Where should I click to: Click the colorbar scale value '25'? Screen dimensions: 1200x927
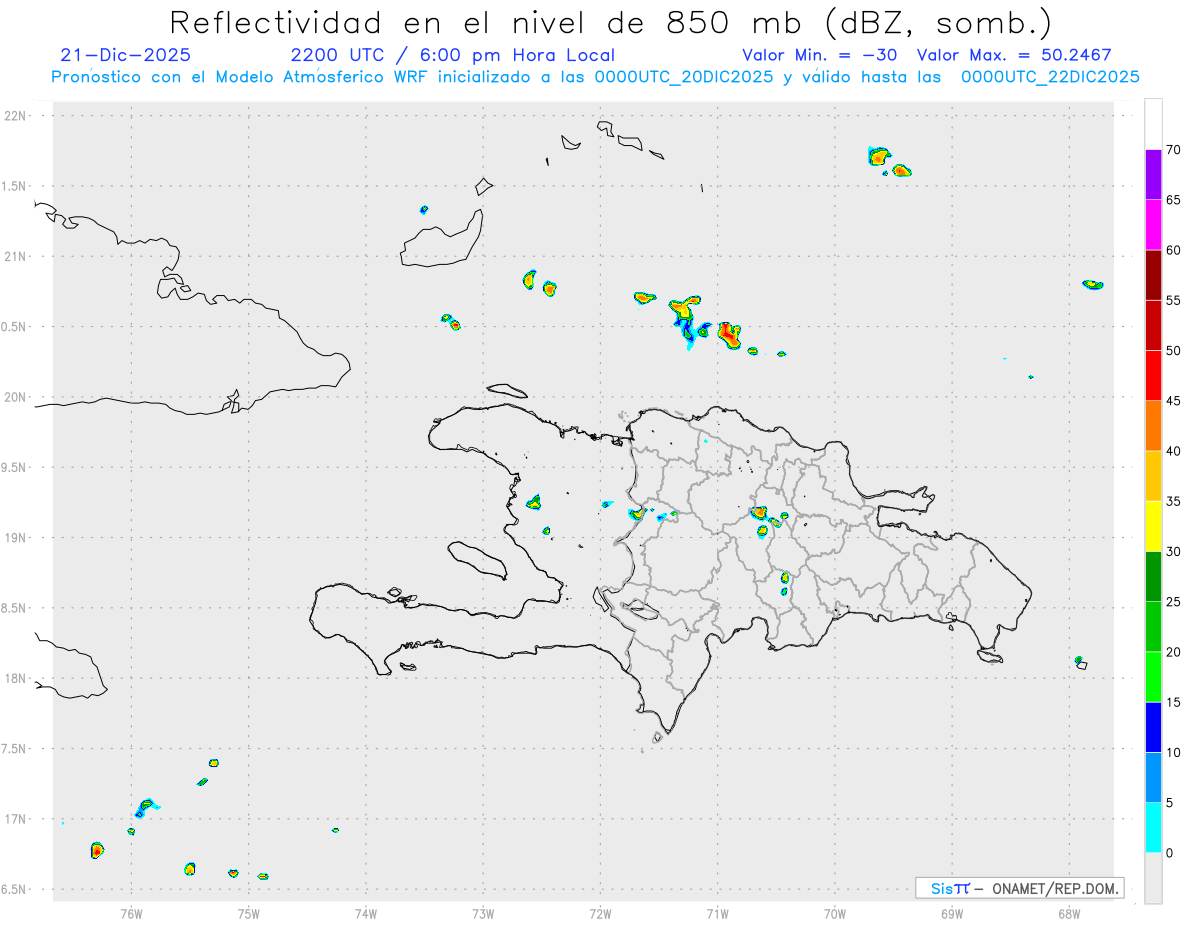1174,602
